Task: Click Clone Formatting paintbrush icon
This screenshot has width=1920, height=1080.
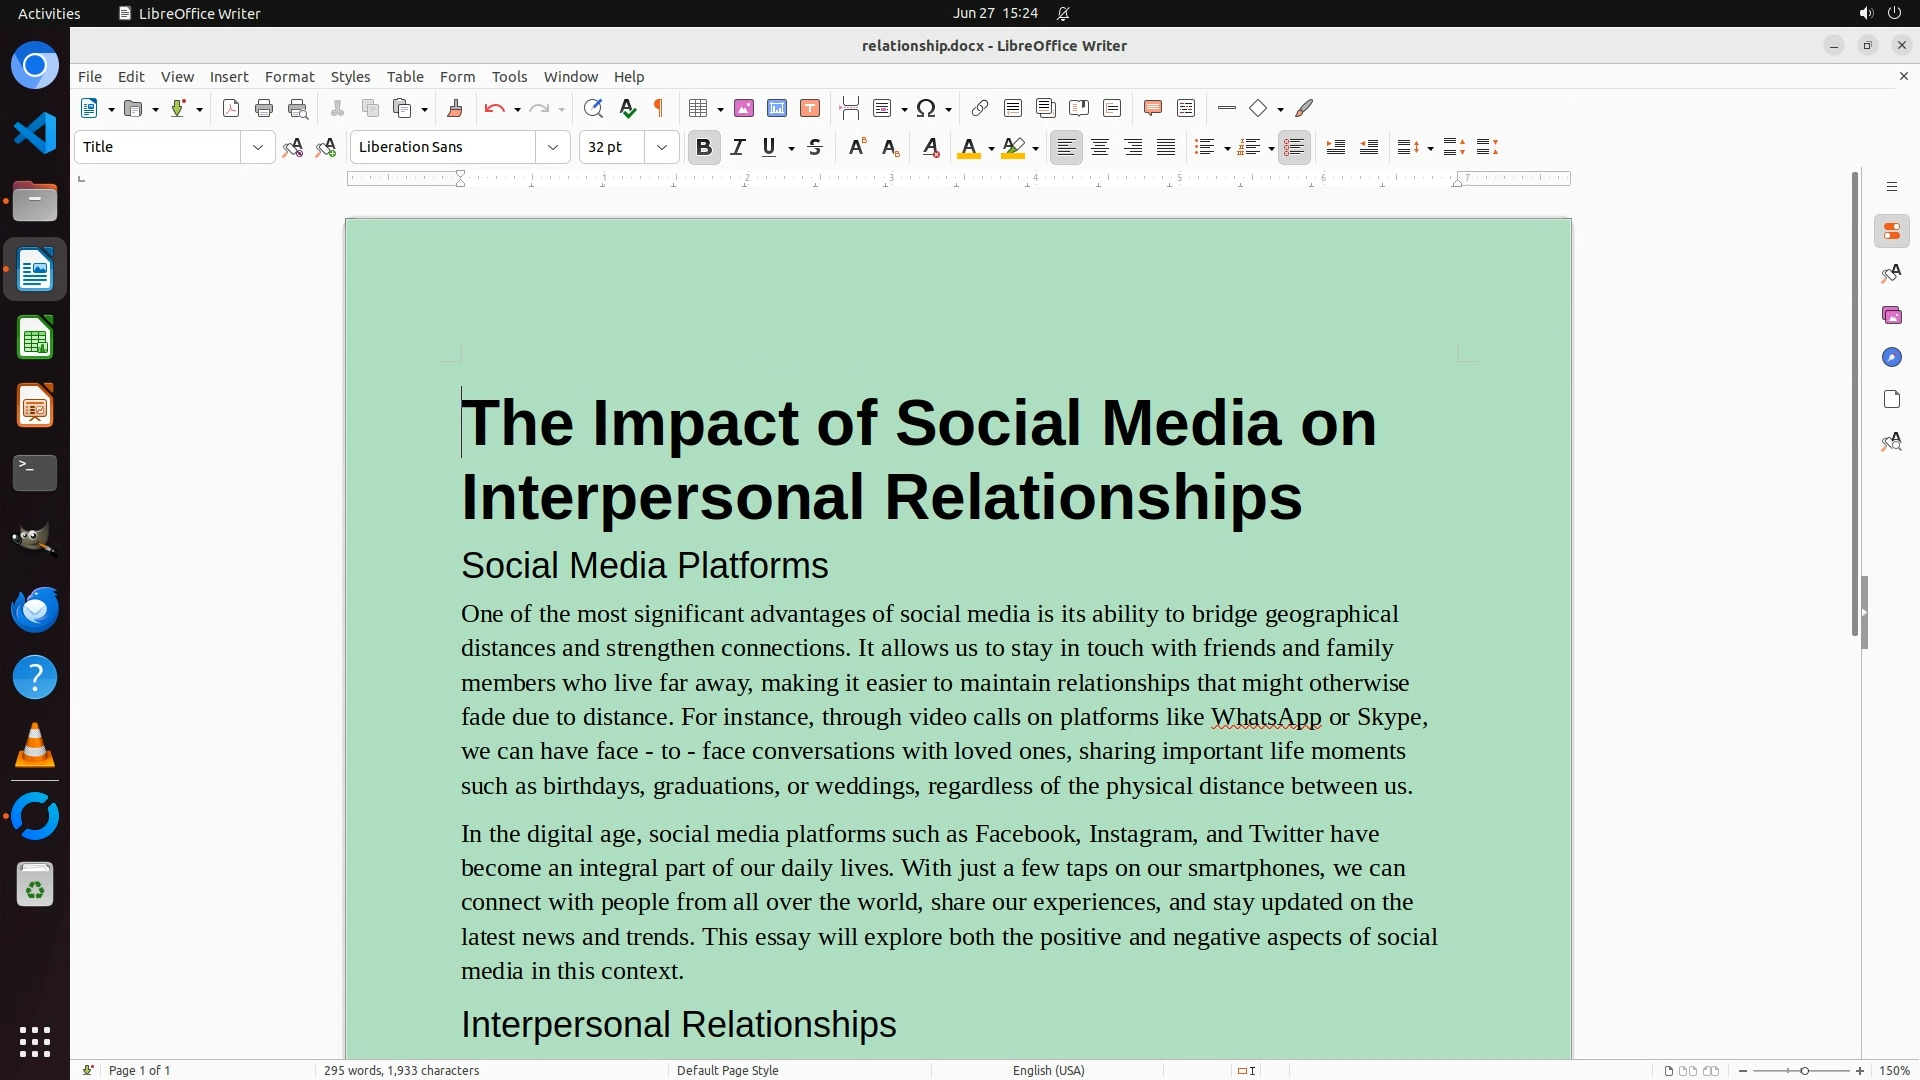Action: click(455, 108)
